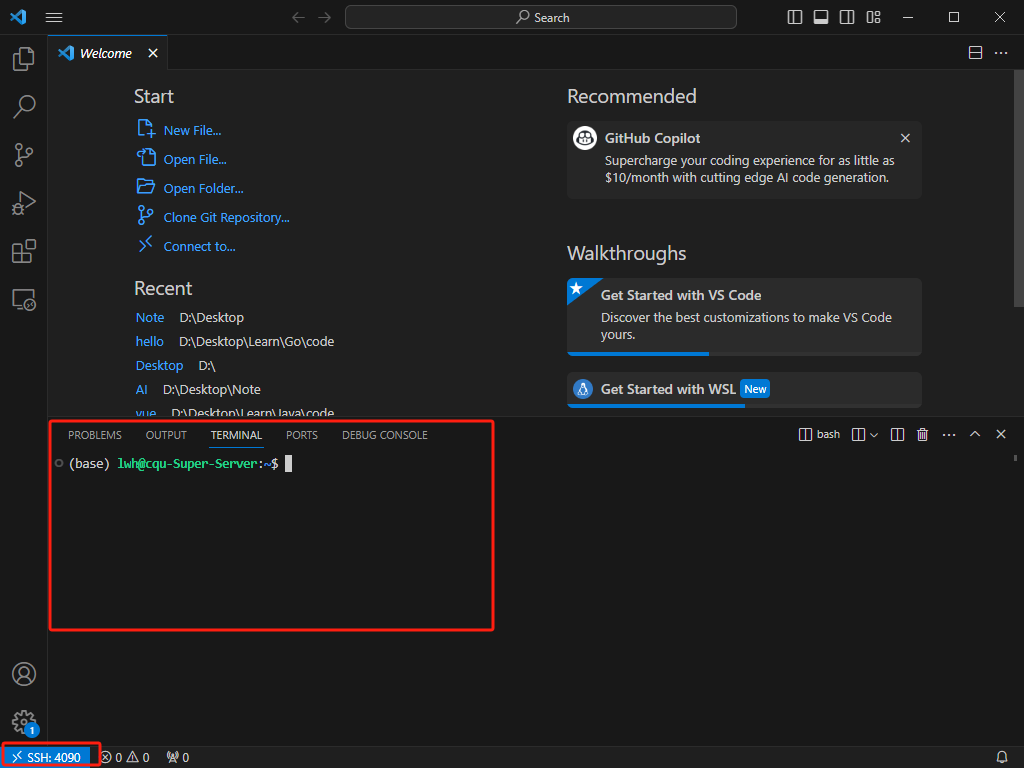Go back with the left arrow

[x=298, y=18]
